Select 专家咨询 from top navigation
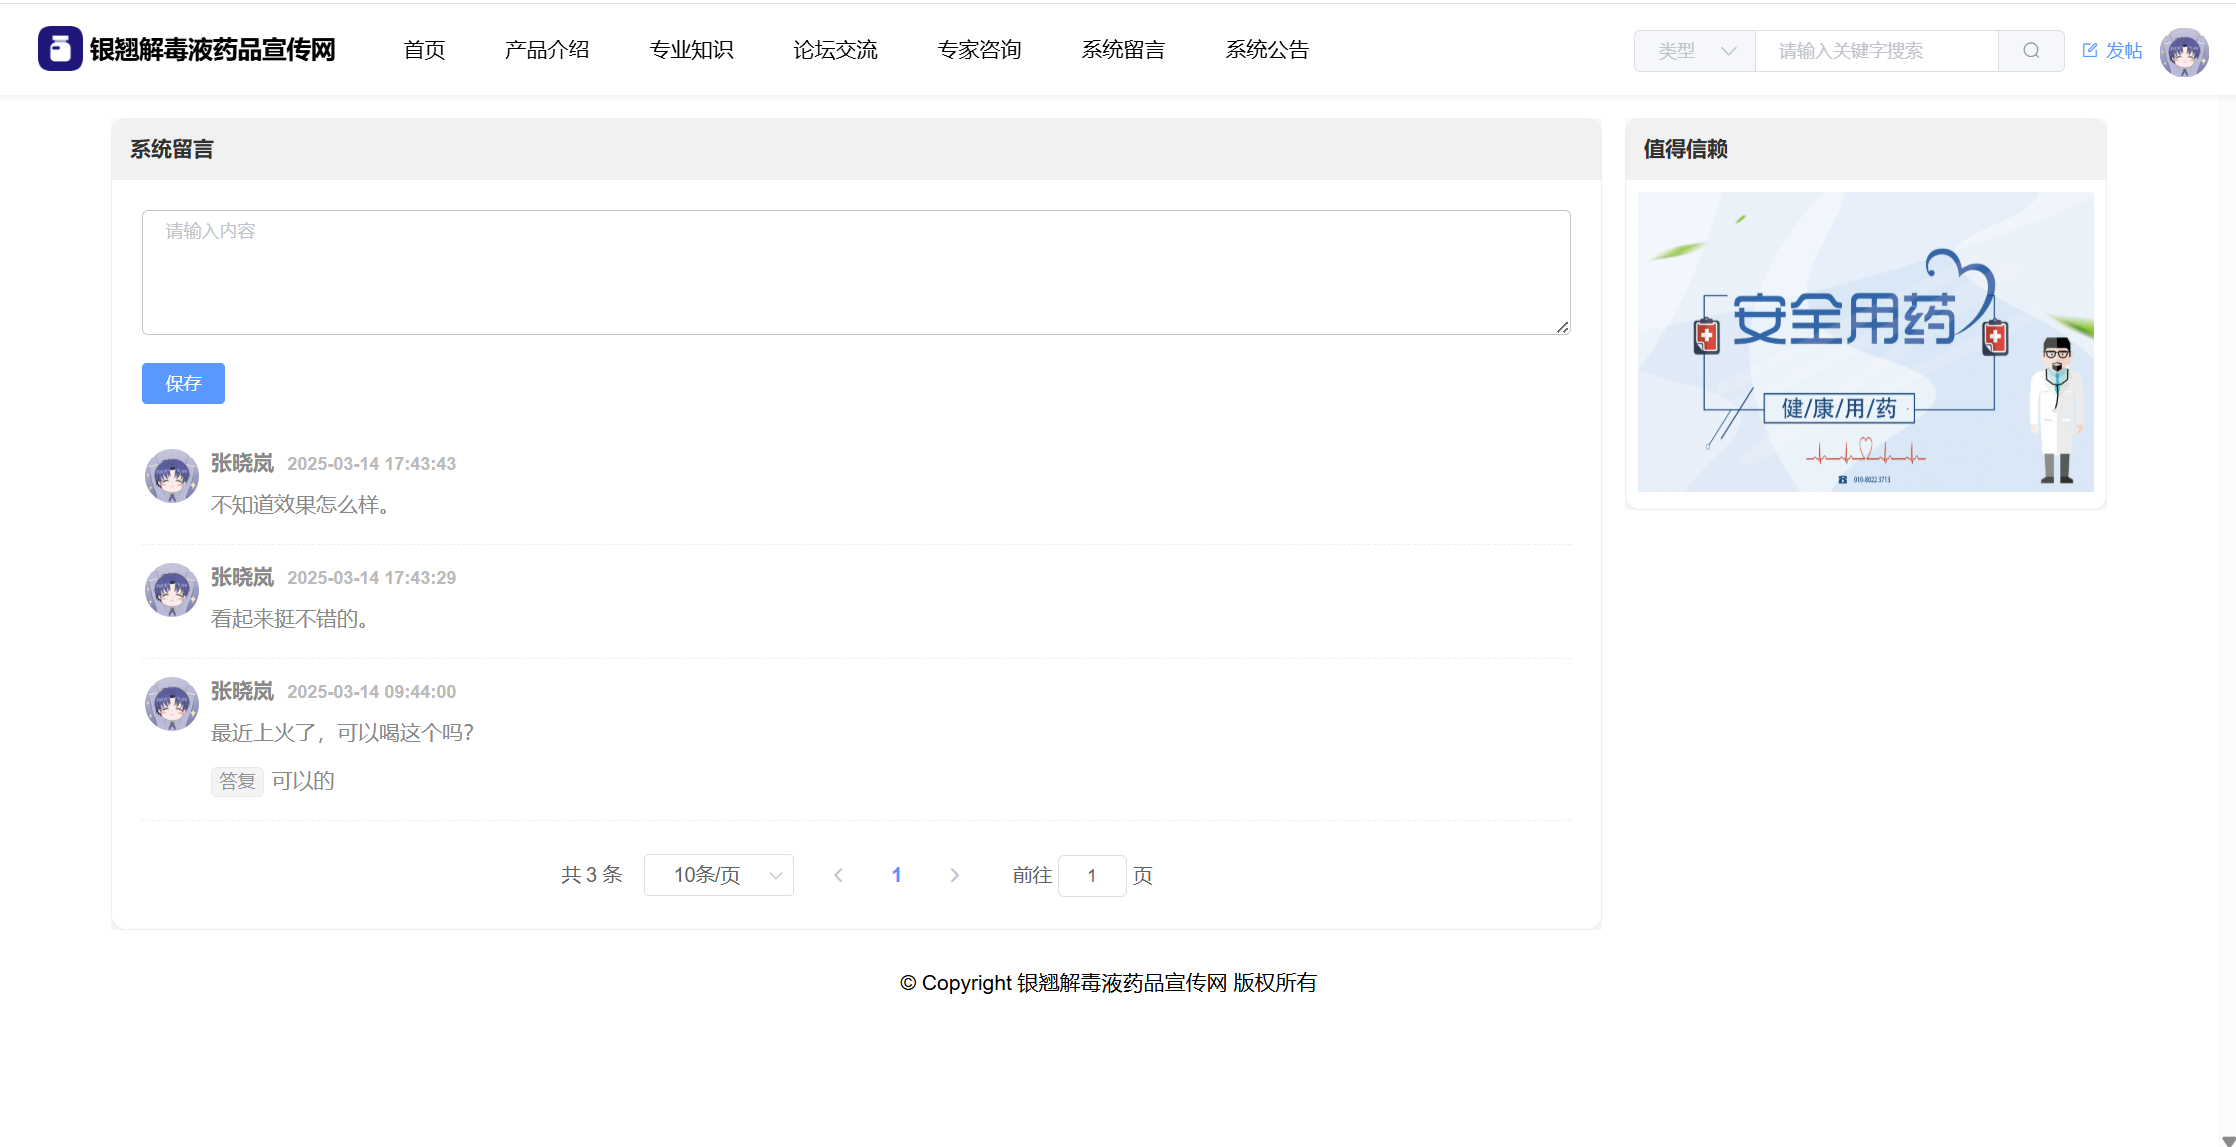This screenshot has width=2236, height=1147. click(x=979, y=50)
